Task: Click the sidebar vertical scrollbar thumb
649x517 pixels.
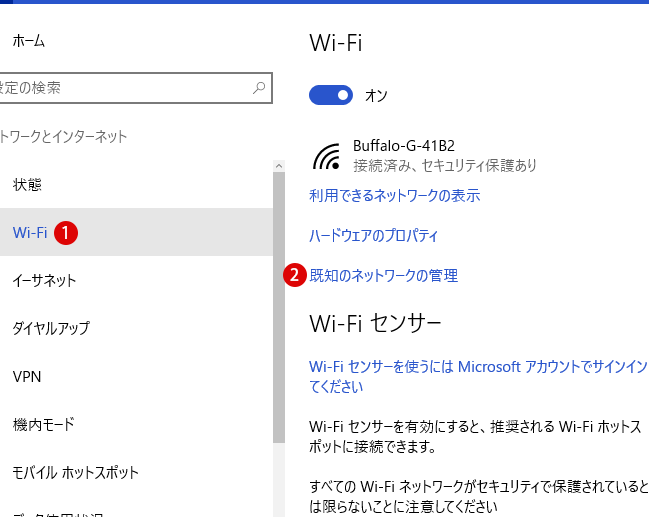Action: click(x=279, y=308)
